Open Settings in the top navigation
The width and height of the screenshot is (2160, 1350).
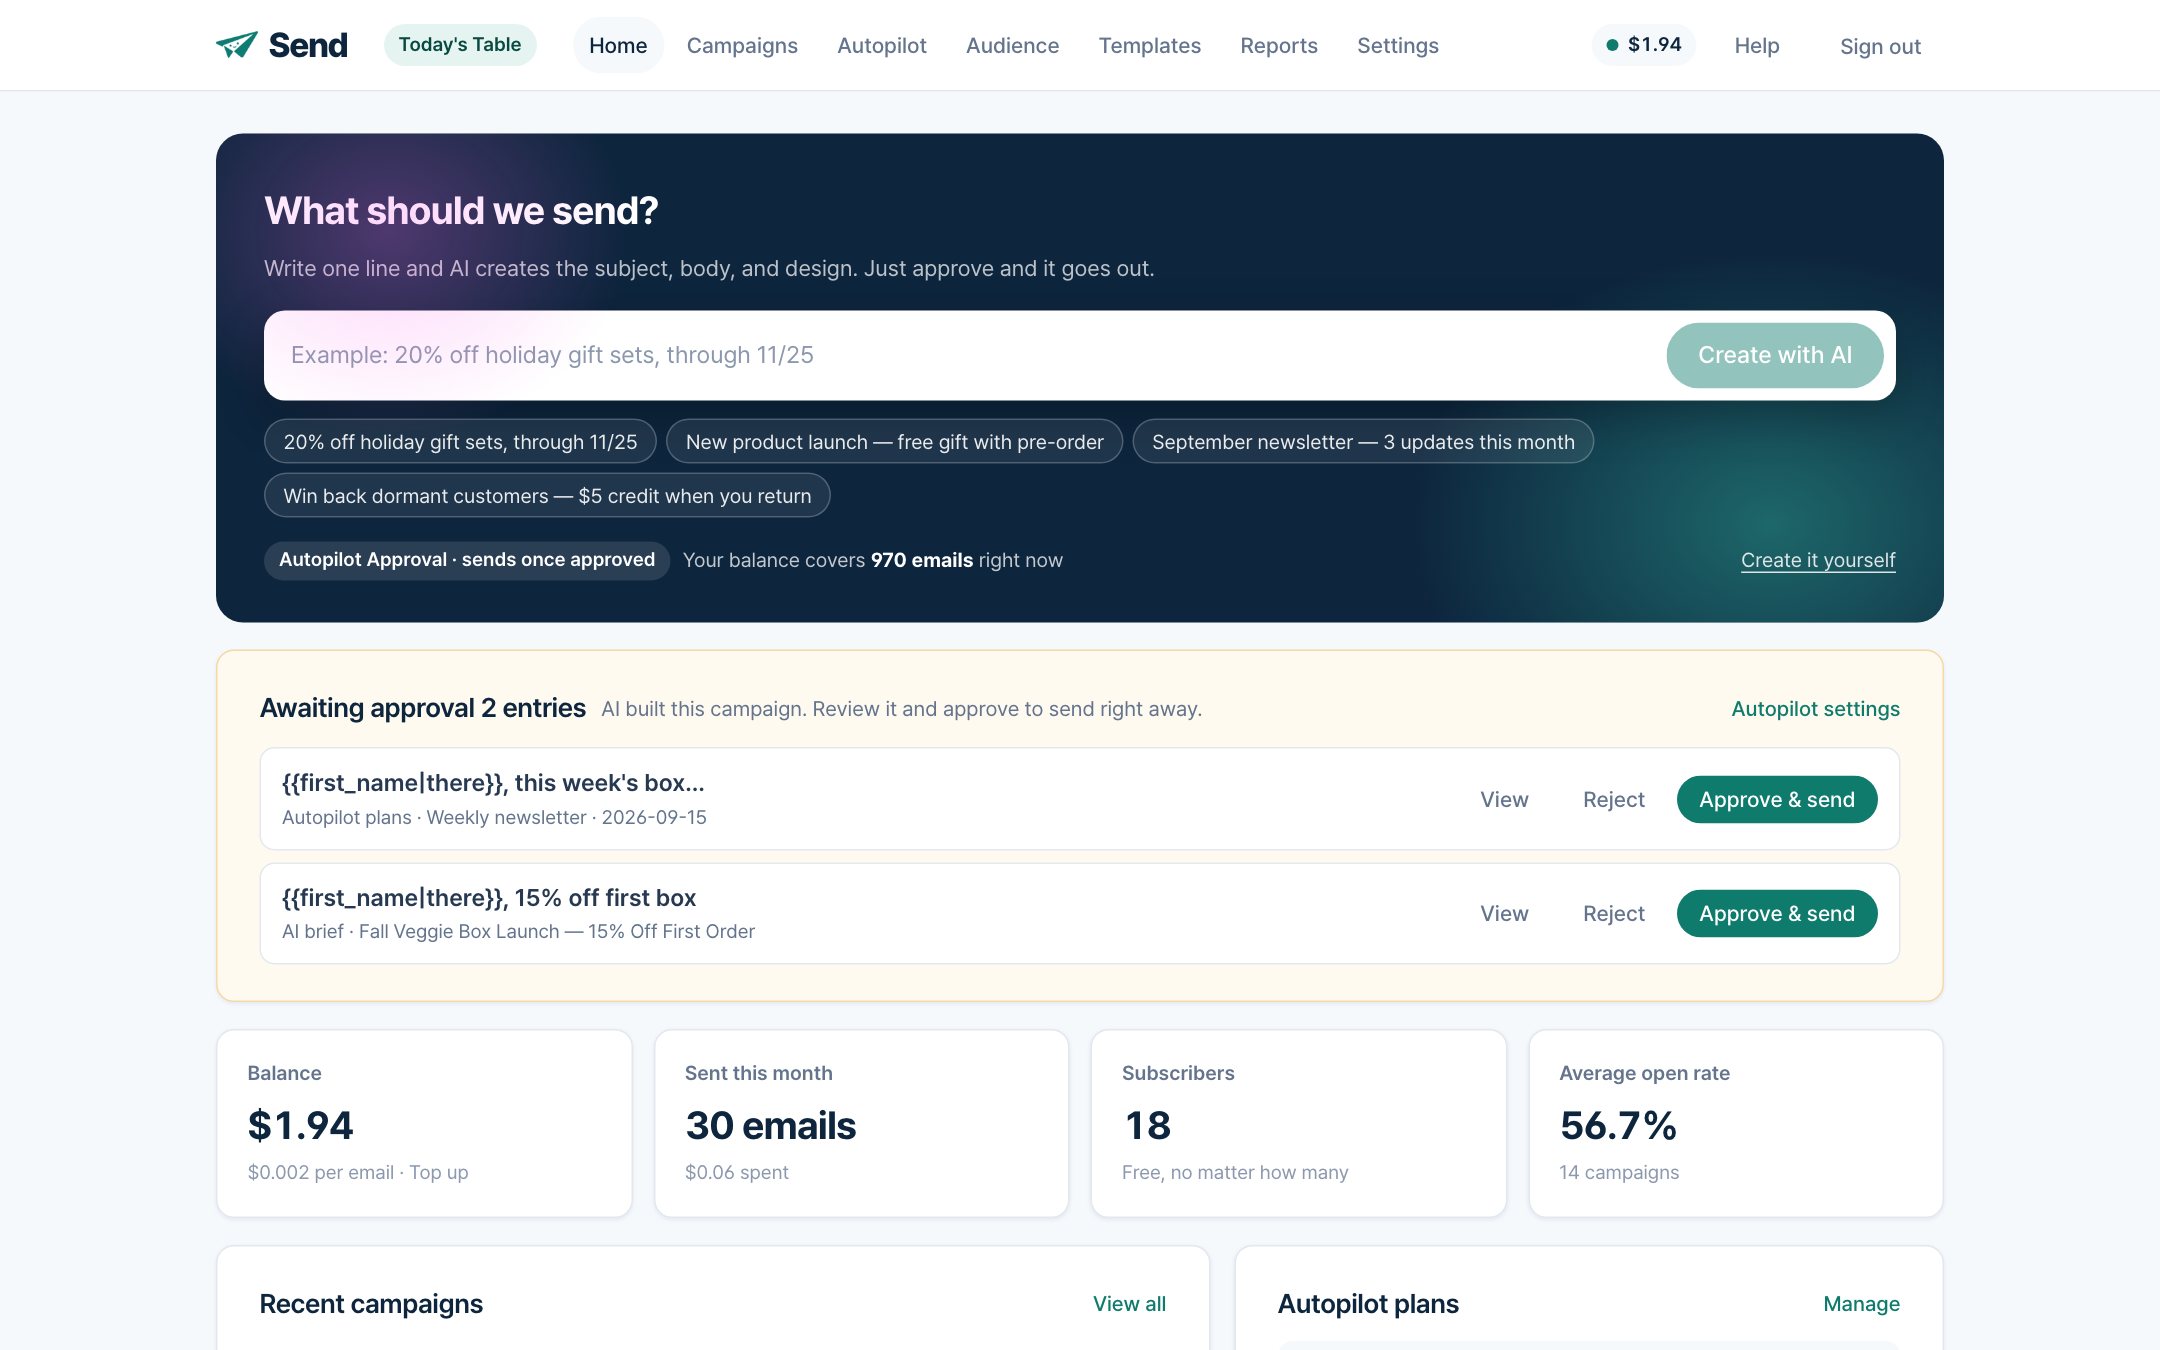tap(1398, 45)
